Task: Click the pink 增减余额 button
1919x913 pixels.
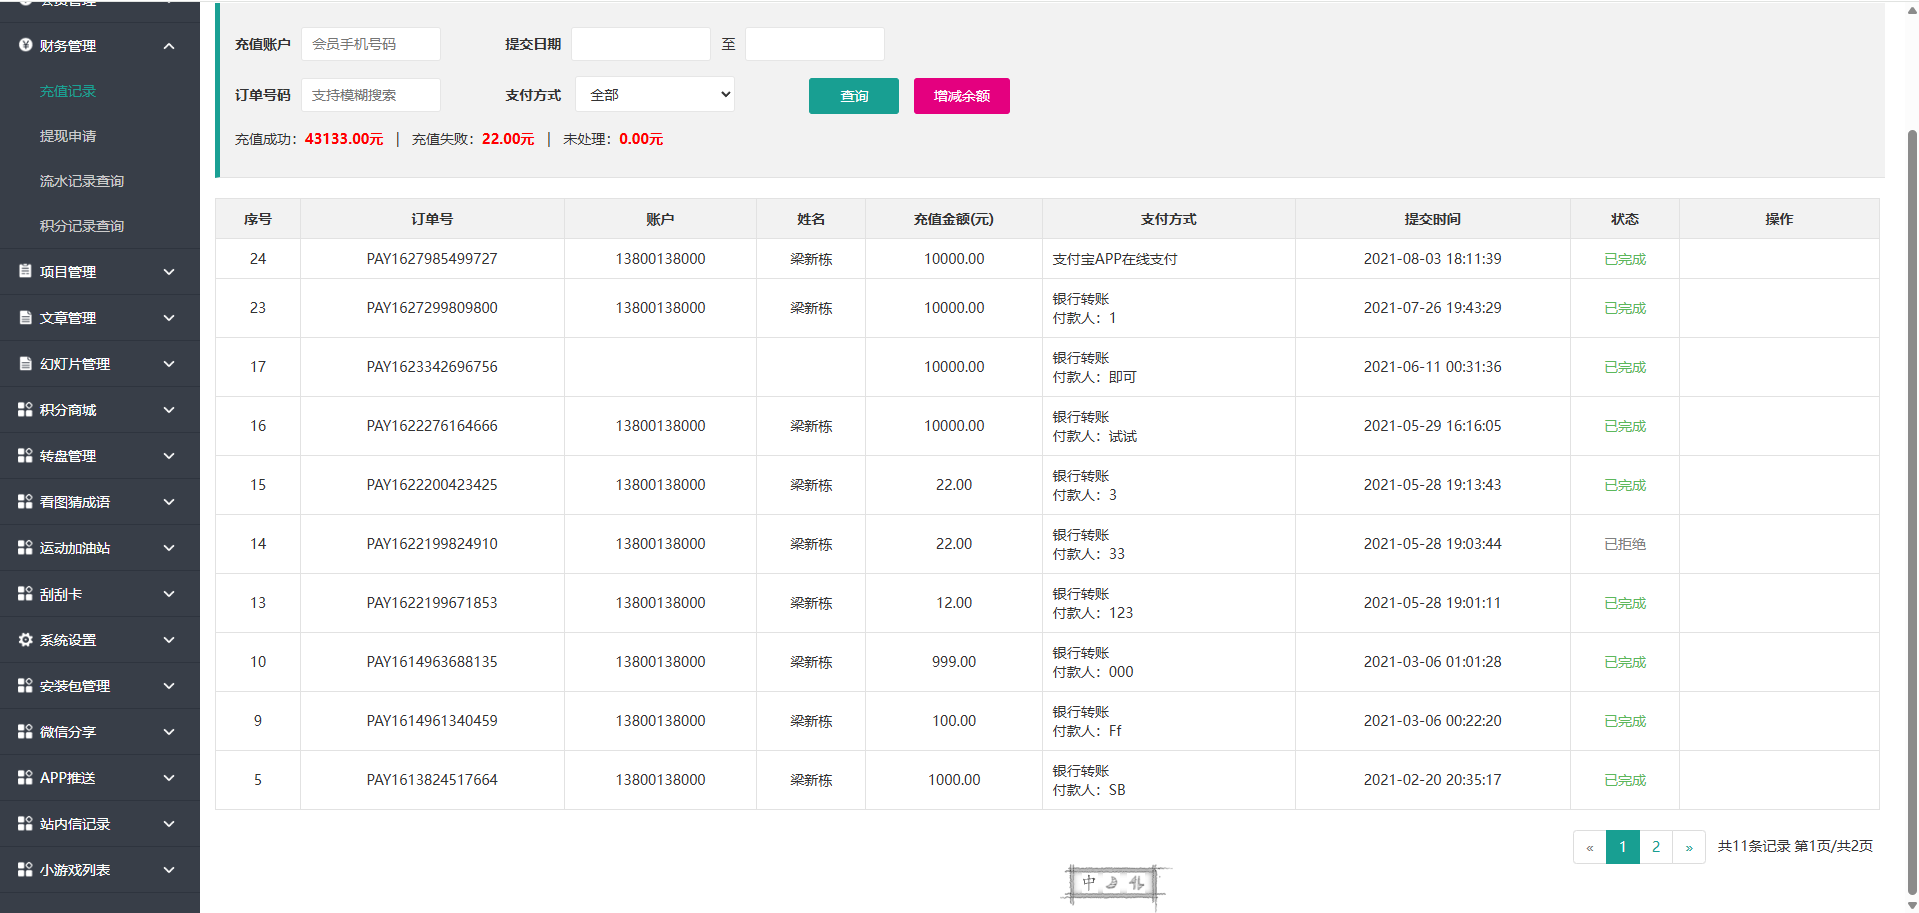Action: [961, 96]
